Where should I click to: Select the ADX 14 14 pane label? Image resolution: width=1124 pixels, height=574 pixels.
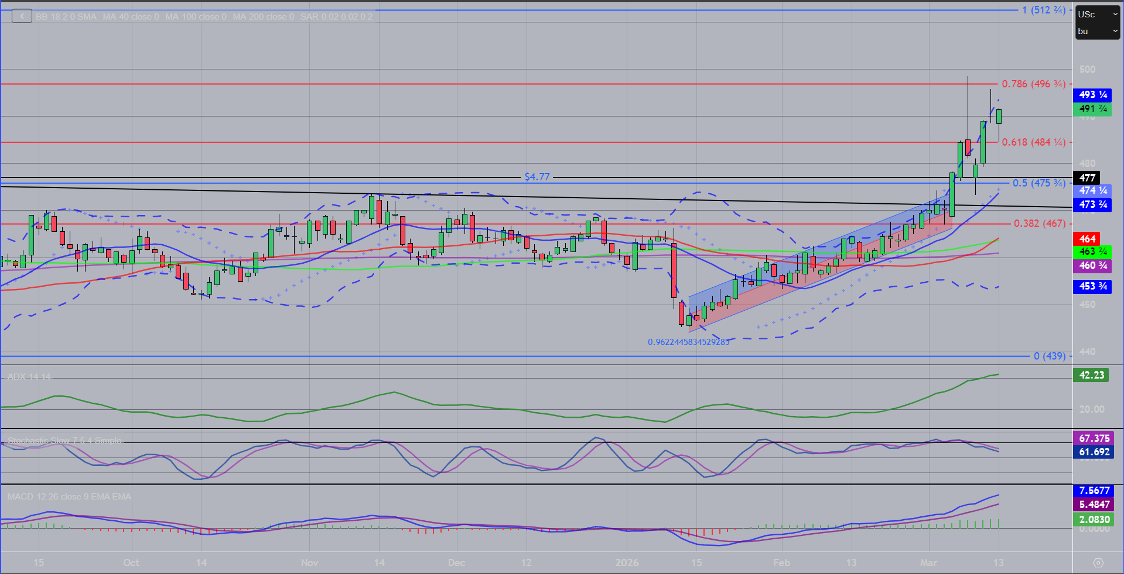28,377
